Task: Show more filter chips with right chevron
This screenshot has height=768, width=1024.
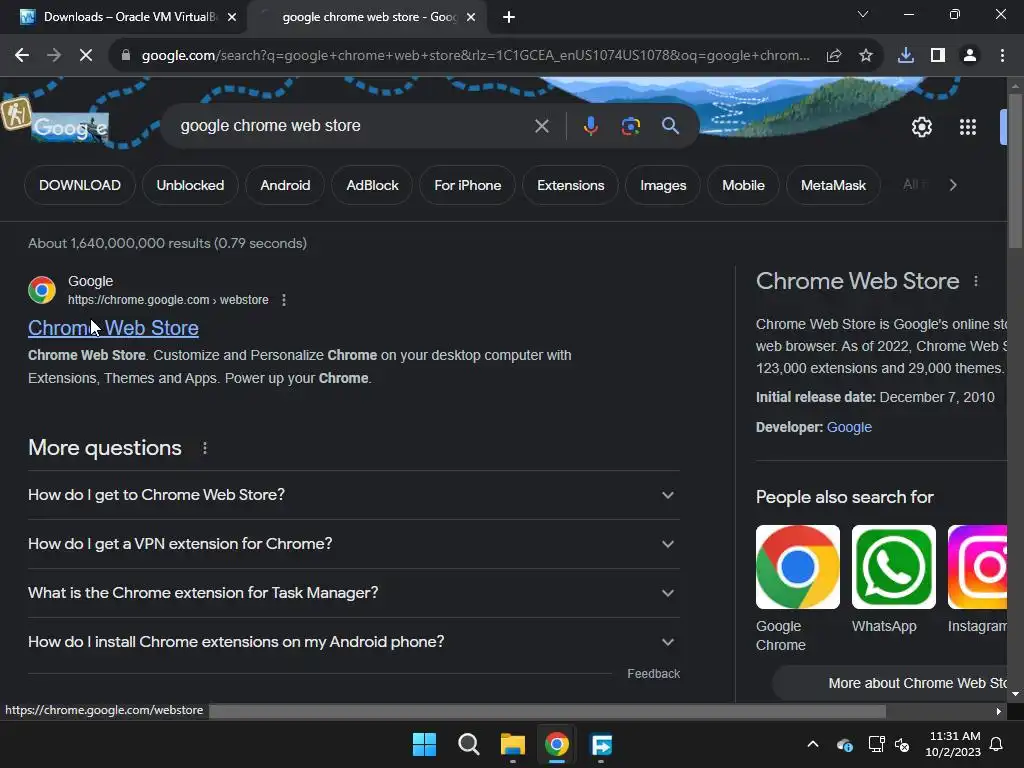Action: click(953, 185)
